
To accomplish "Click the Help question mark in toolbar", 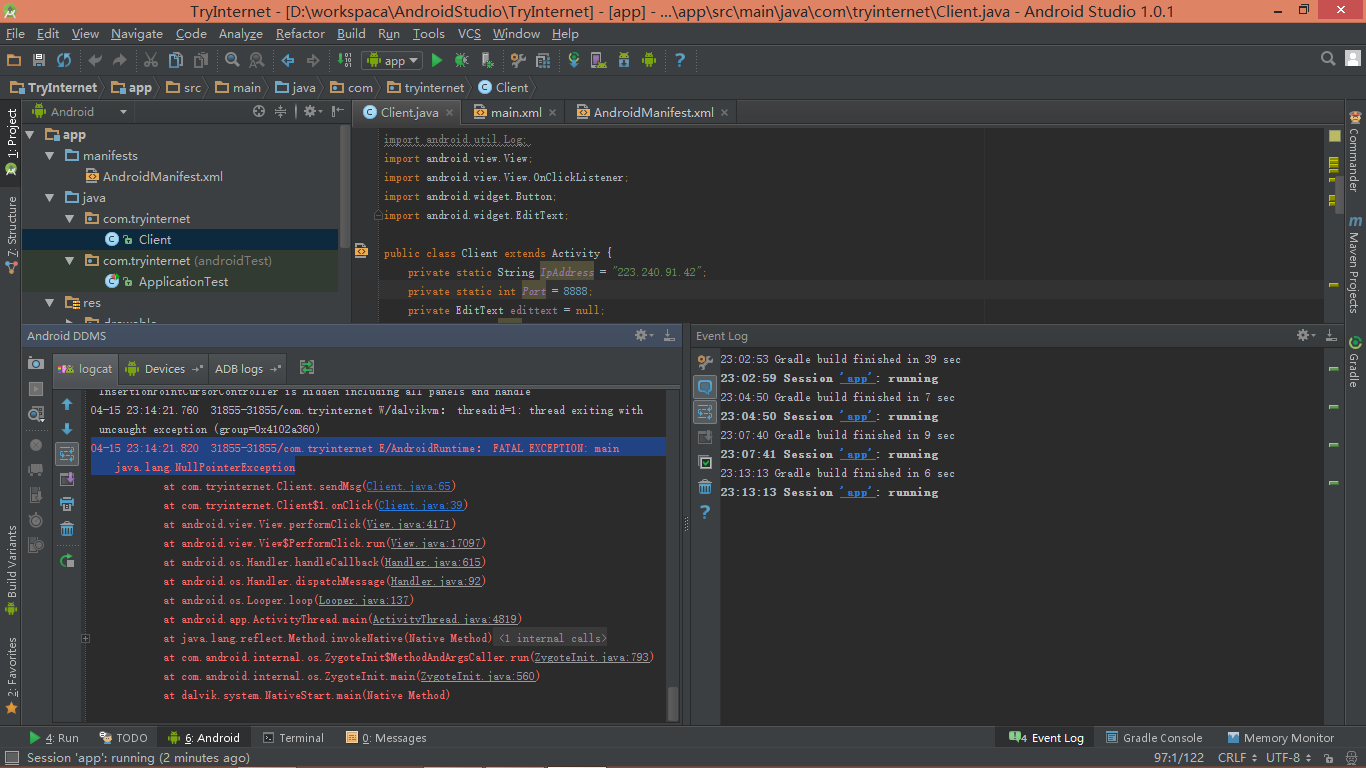I will pos(680,61).
